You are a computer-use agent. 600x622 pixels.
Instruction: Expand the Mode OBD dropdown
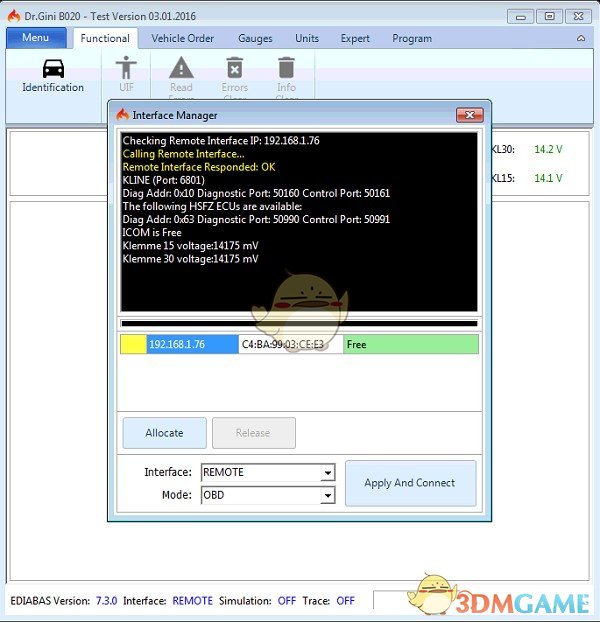point(328,495)
